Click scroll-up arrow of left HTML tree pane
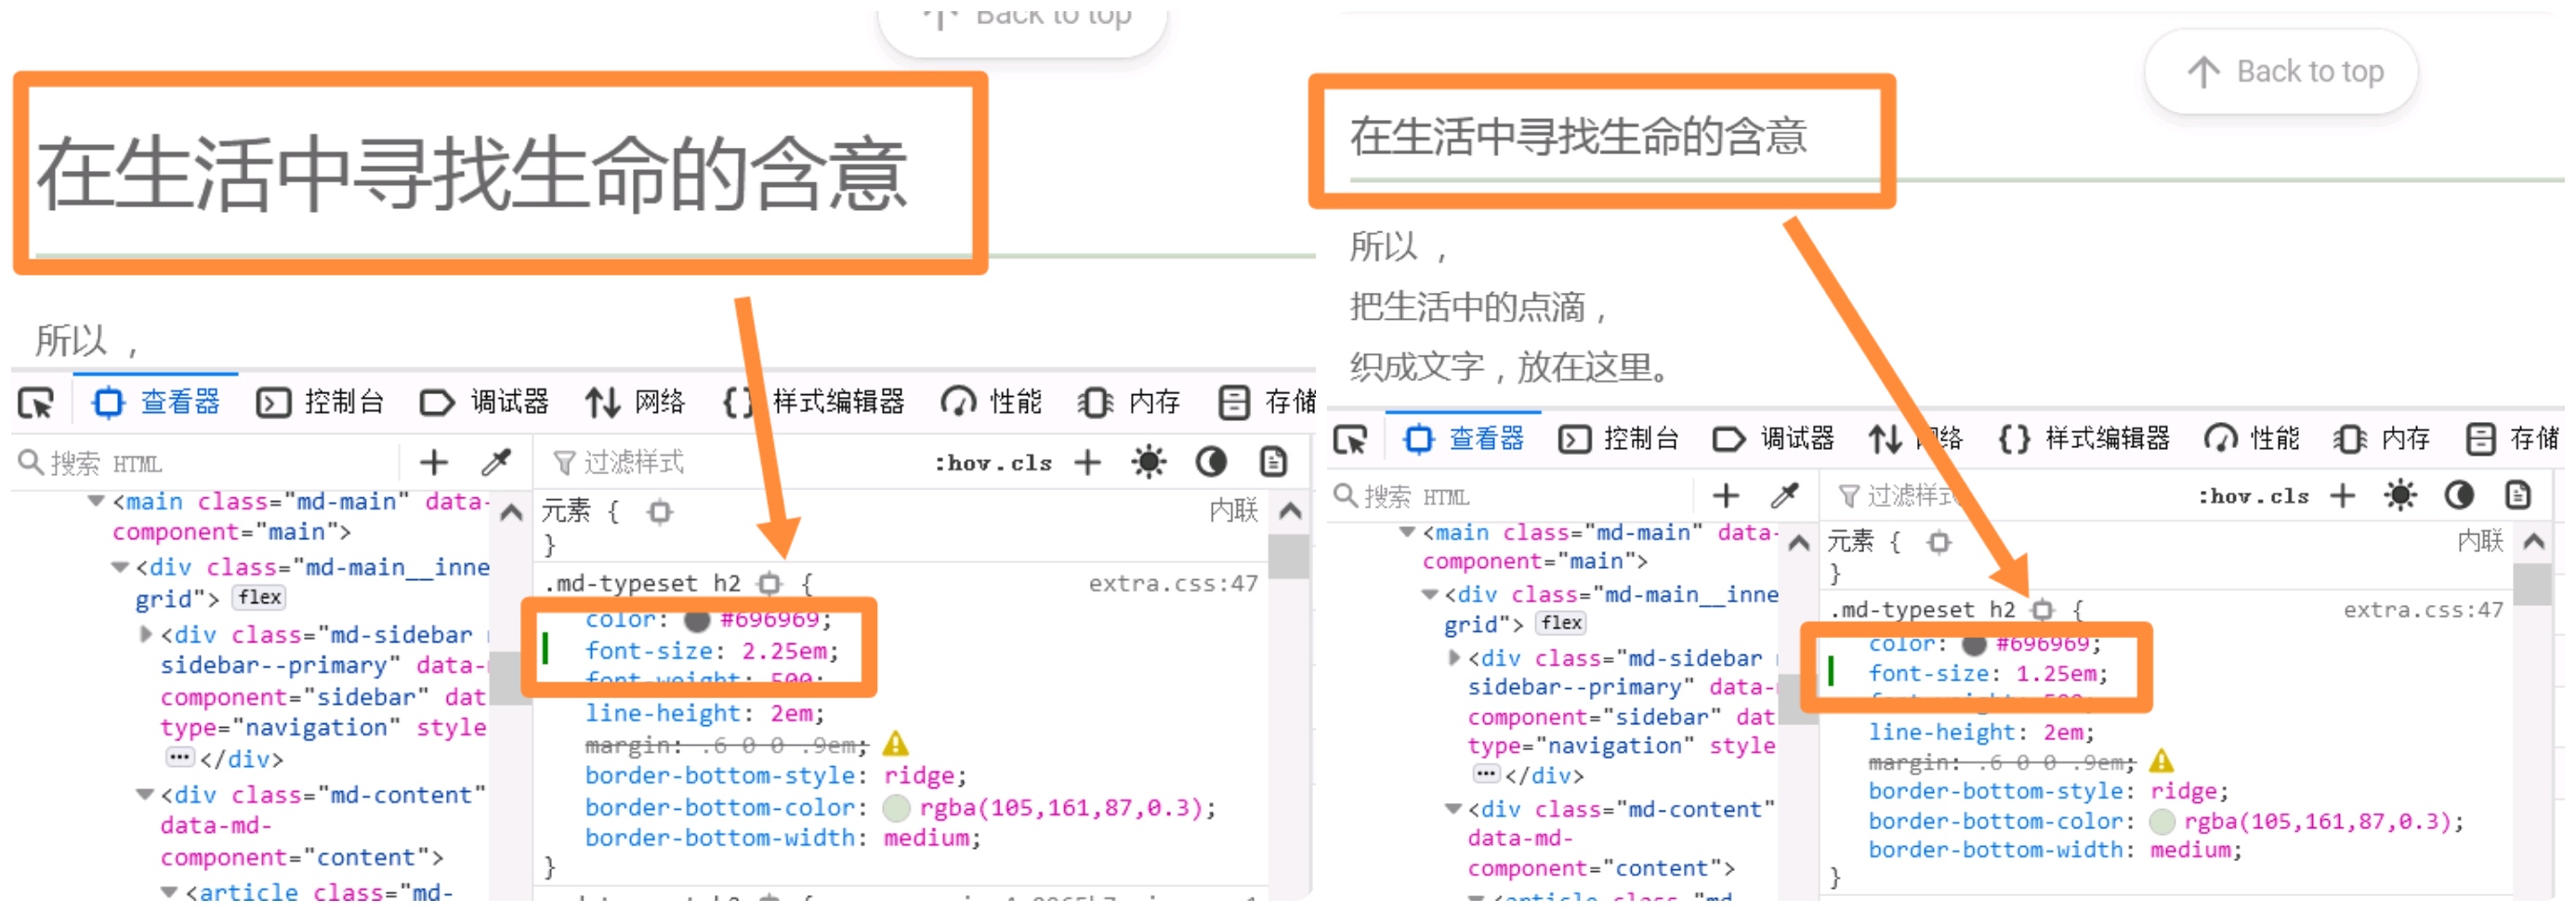 pyautogui.click(x=511, y=514)
